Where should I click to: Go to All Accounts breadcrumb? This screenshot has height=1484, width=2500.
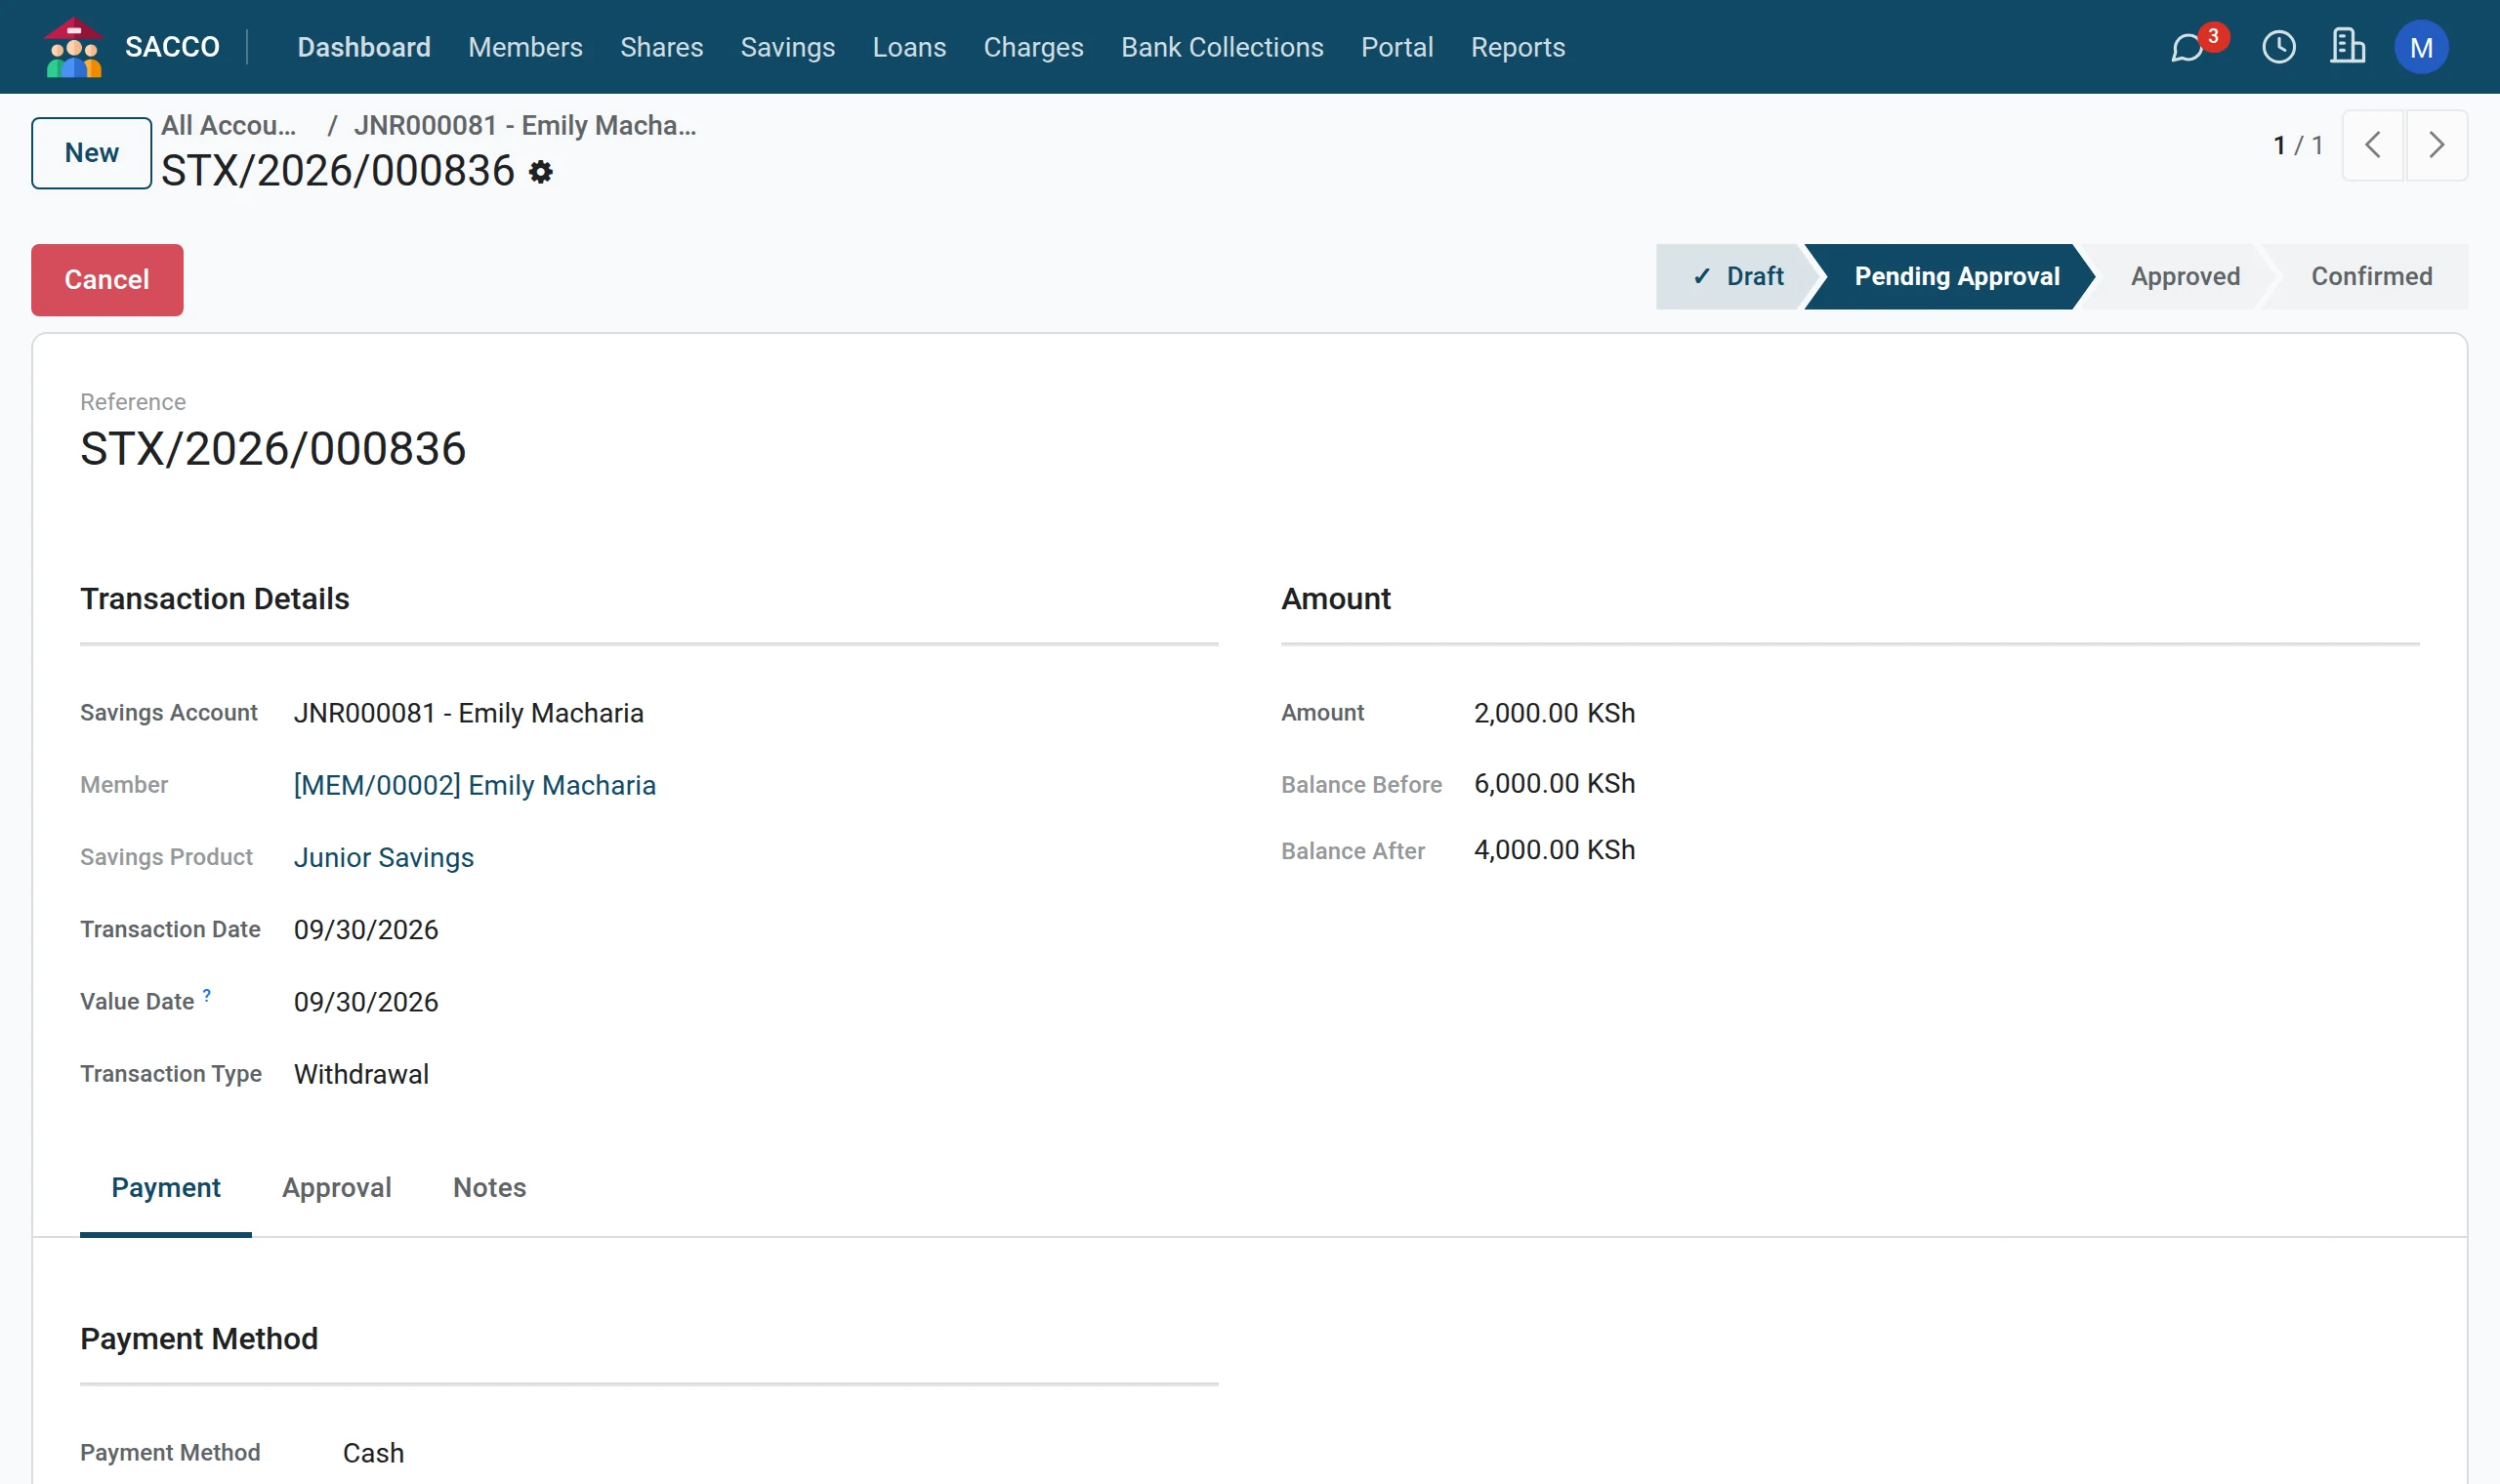pos(229,125)
